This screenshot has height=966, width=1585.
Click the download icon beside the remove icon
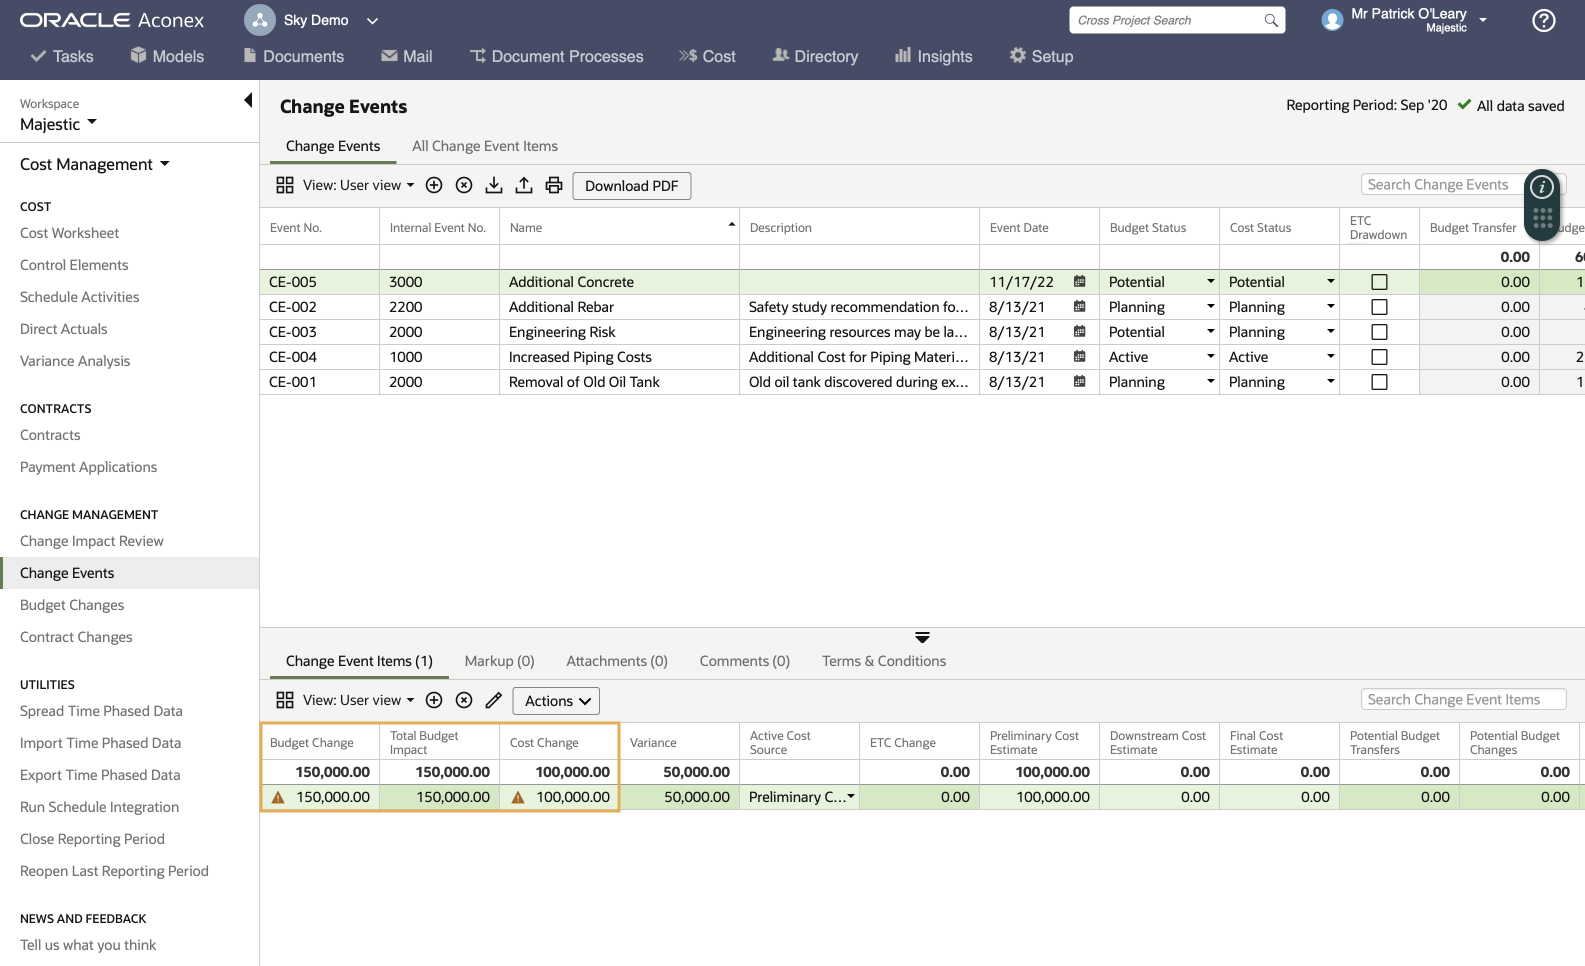[494, 185]
